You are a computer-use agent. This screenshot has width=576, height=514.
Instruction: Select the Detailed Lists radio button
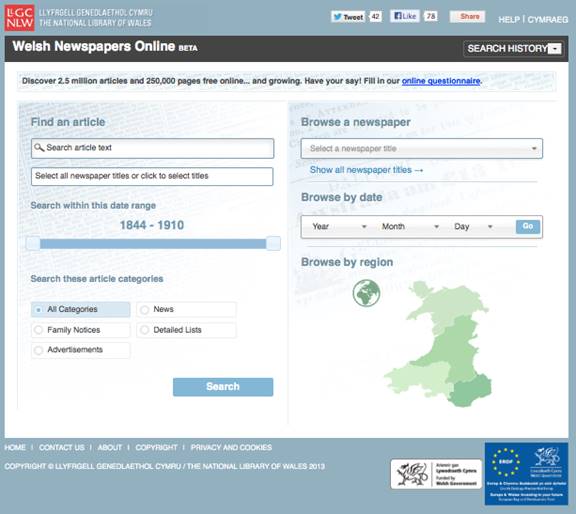[144, 330]
